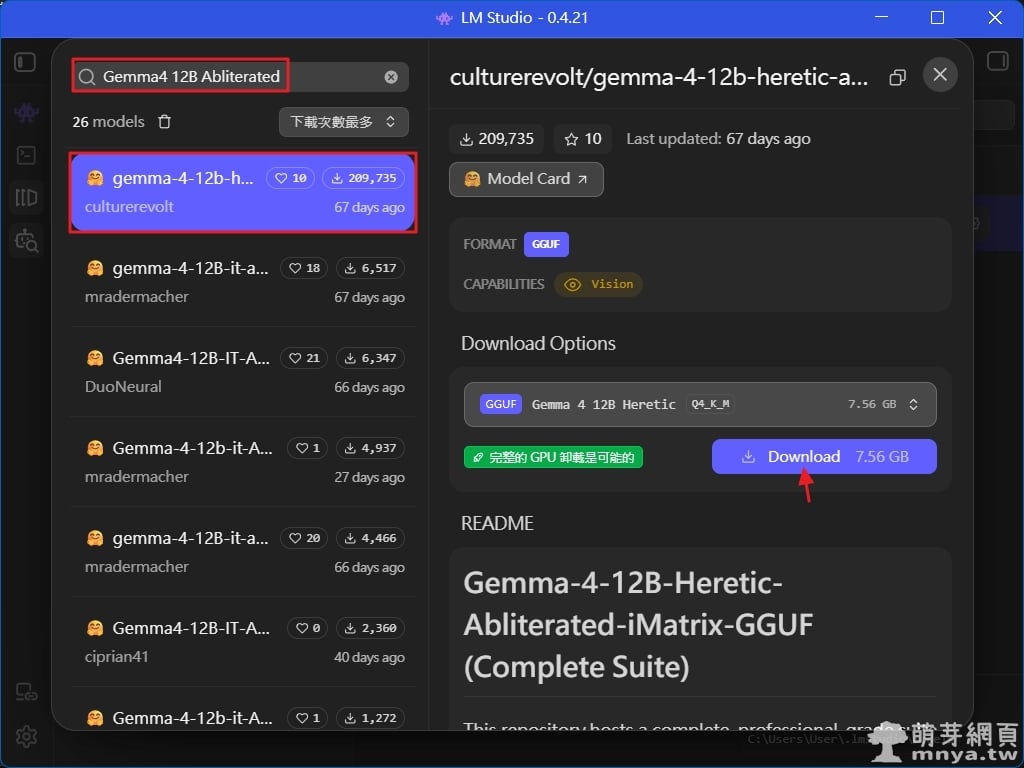Click the FORMAT label
This screenshot has width=1024, height=768.
pos(490,244)
